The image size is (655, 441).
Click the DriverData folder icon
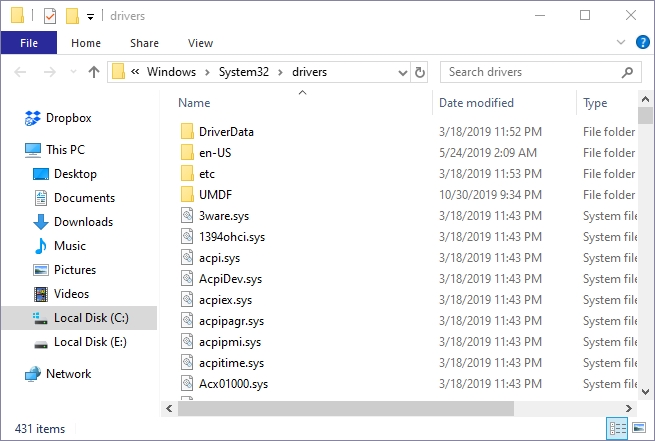(187, 132)
